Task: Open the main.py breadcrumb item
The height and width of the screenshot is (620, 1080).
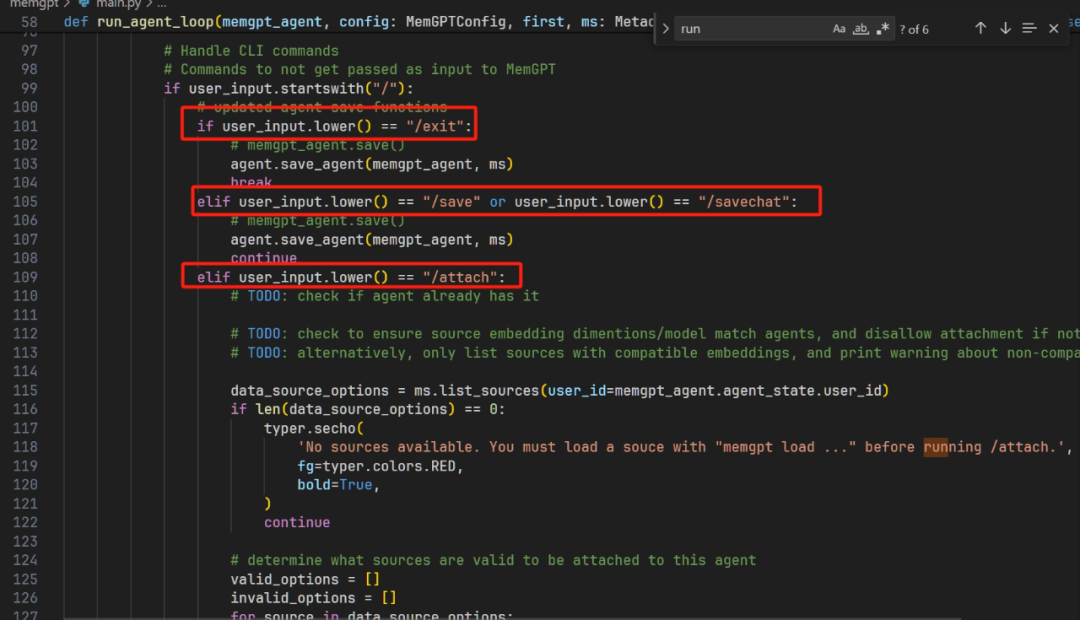Action: pyautogui.click(x=118, y=4)
